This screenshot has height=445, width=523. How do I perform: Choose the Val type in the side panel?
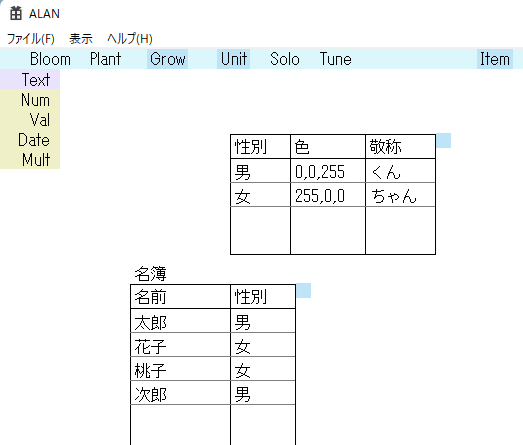(x=30, y=119)
